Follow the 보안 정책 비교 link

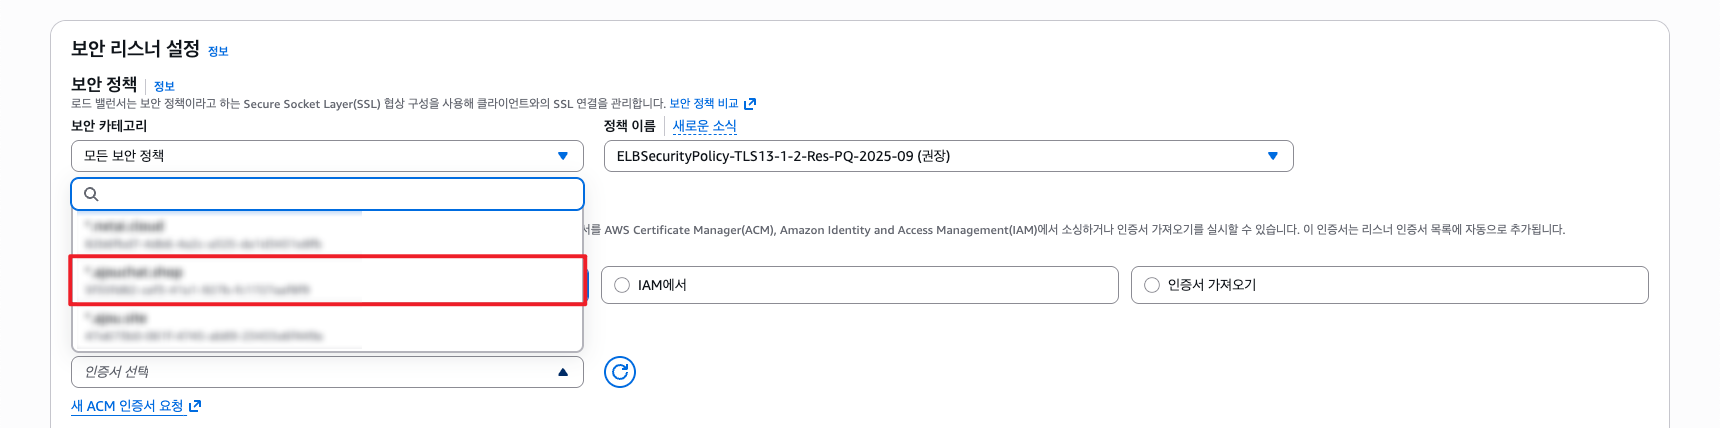tap(703, 104)
